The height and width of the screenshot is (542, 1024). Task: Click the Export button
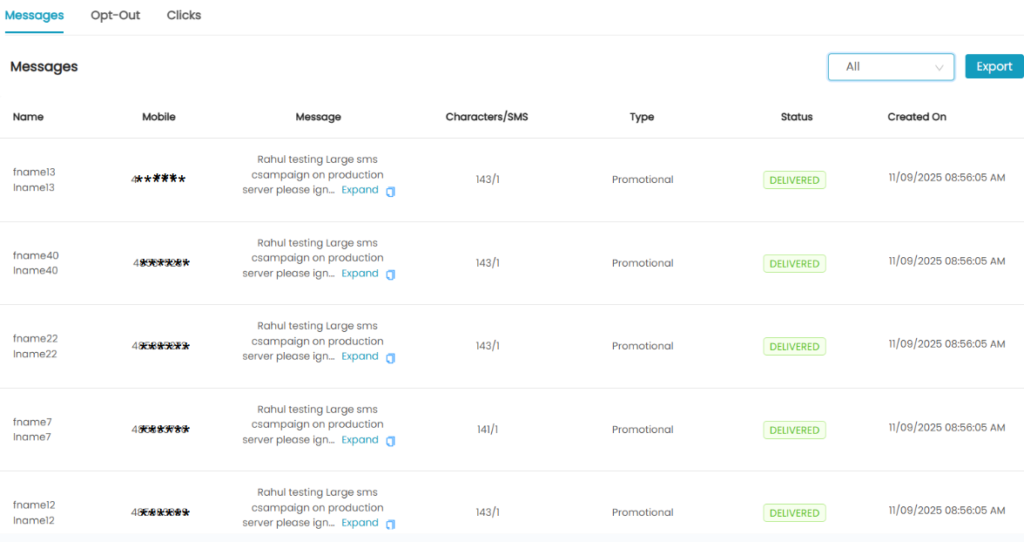tap(994, 67)
